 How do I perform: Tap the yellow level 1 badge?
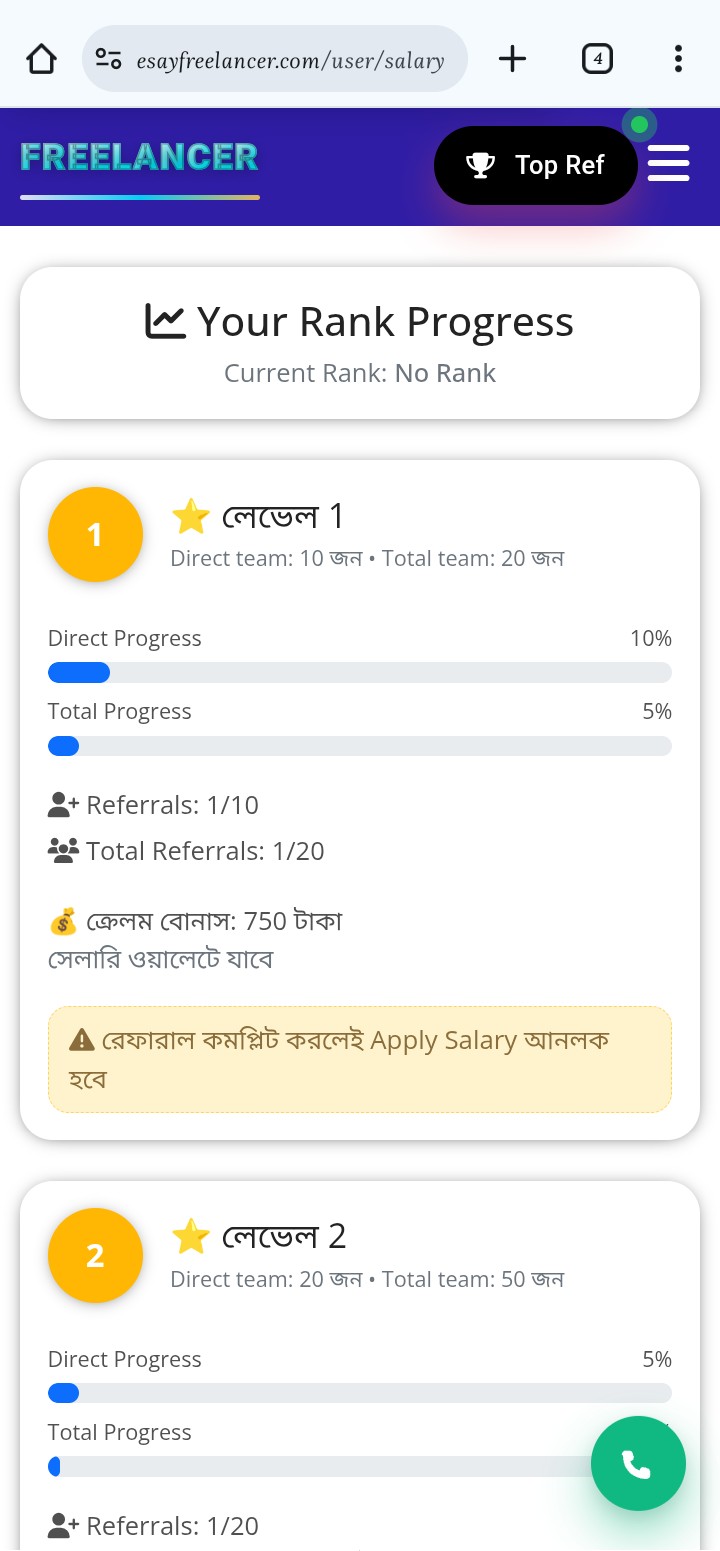pyautogui.click(x=95, y=535)
